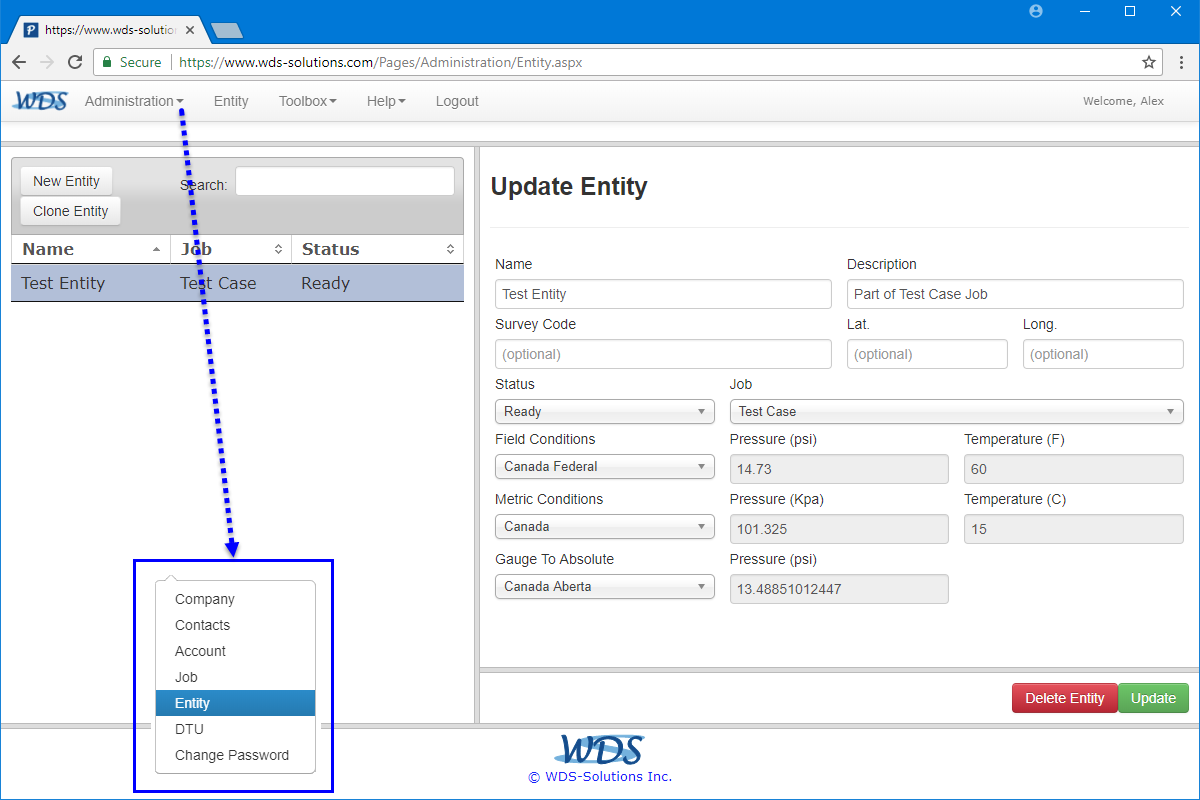Bookmark page with star icon
Viewport: 1200px width, 800px height.
1149,62
